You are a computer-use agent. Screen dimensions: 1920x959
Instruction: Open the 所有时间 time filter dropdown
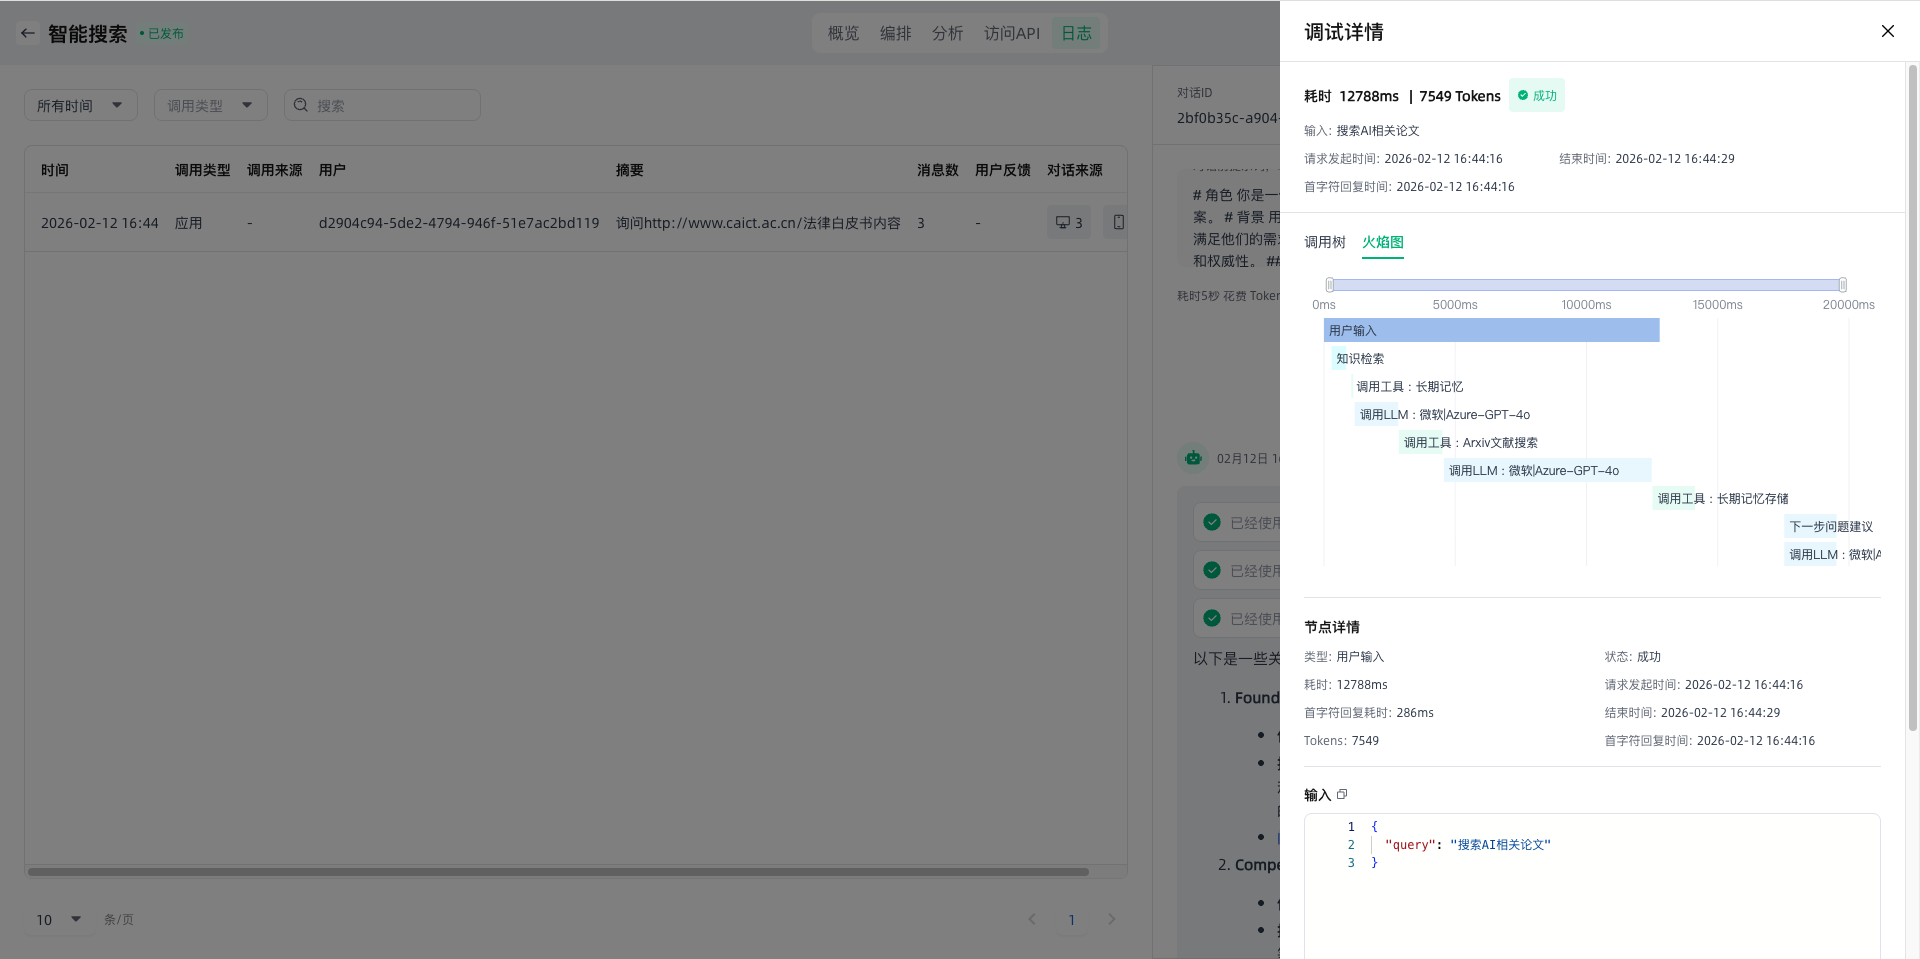(x=80, y=105)
